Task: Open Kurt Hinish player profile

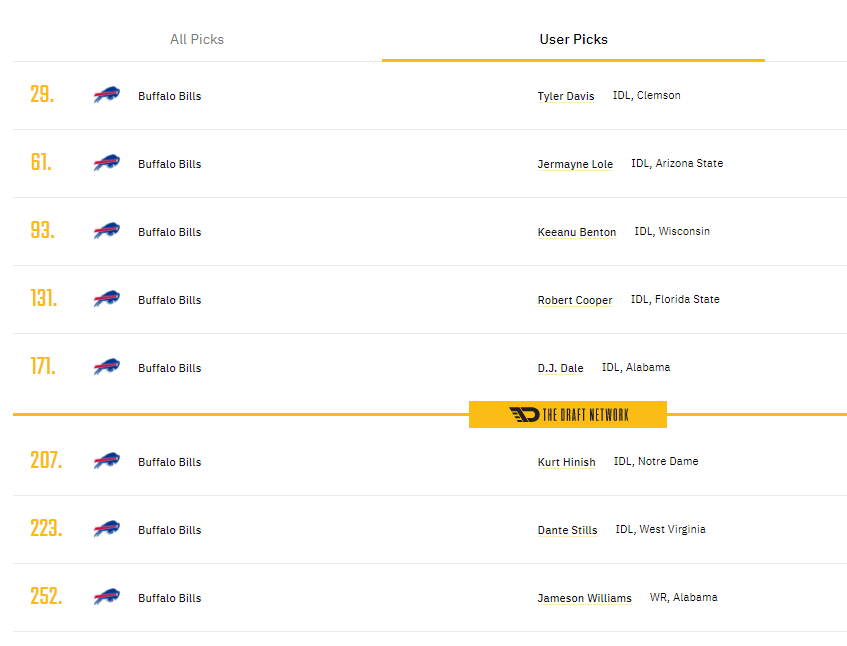Action: [566, 462]
